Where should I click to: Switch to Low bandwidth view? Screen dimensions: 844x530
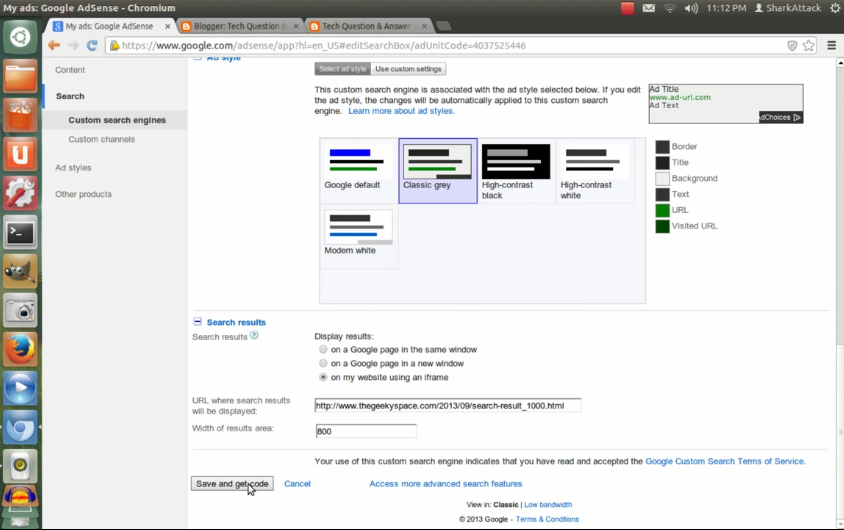(548, 505)
